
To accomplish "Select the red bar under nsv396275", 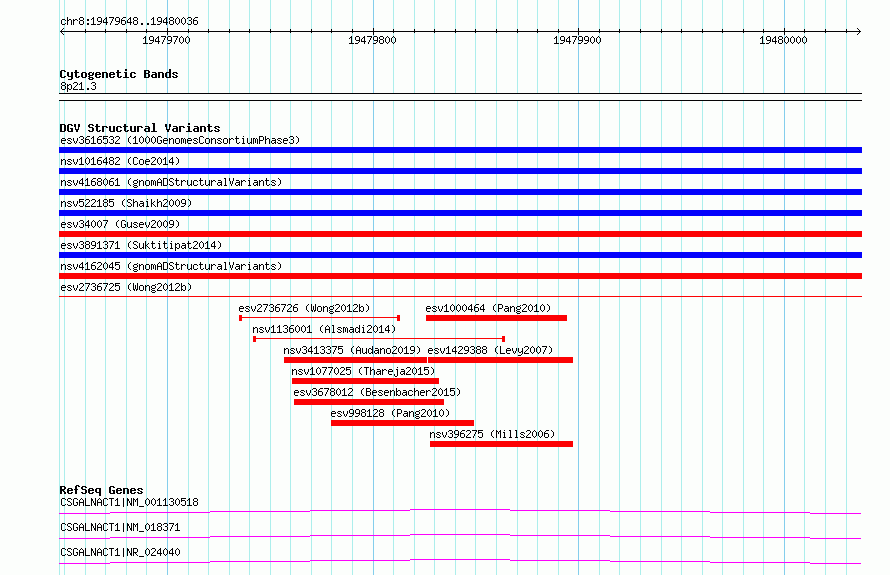I will click(501, 444).
